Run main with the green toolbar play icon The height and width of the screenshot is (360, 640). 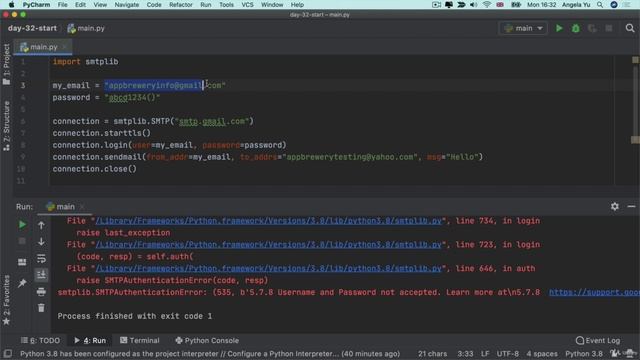(559, 28)
